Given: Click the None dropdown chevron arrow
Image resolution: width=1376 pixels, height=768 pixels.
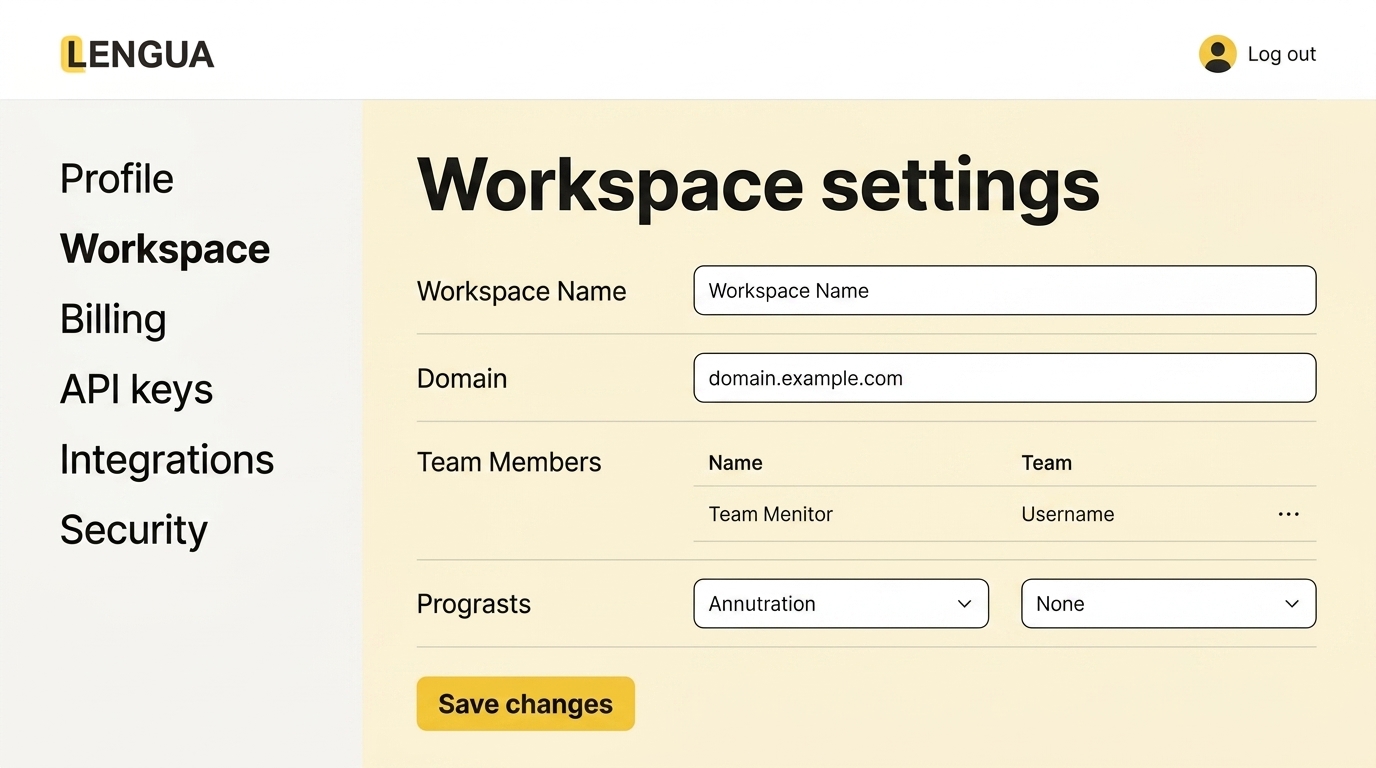Looking at the screenshot, I should click(x=1291, y=604).
